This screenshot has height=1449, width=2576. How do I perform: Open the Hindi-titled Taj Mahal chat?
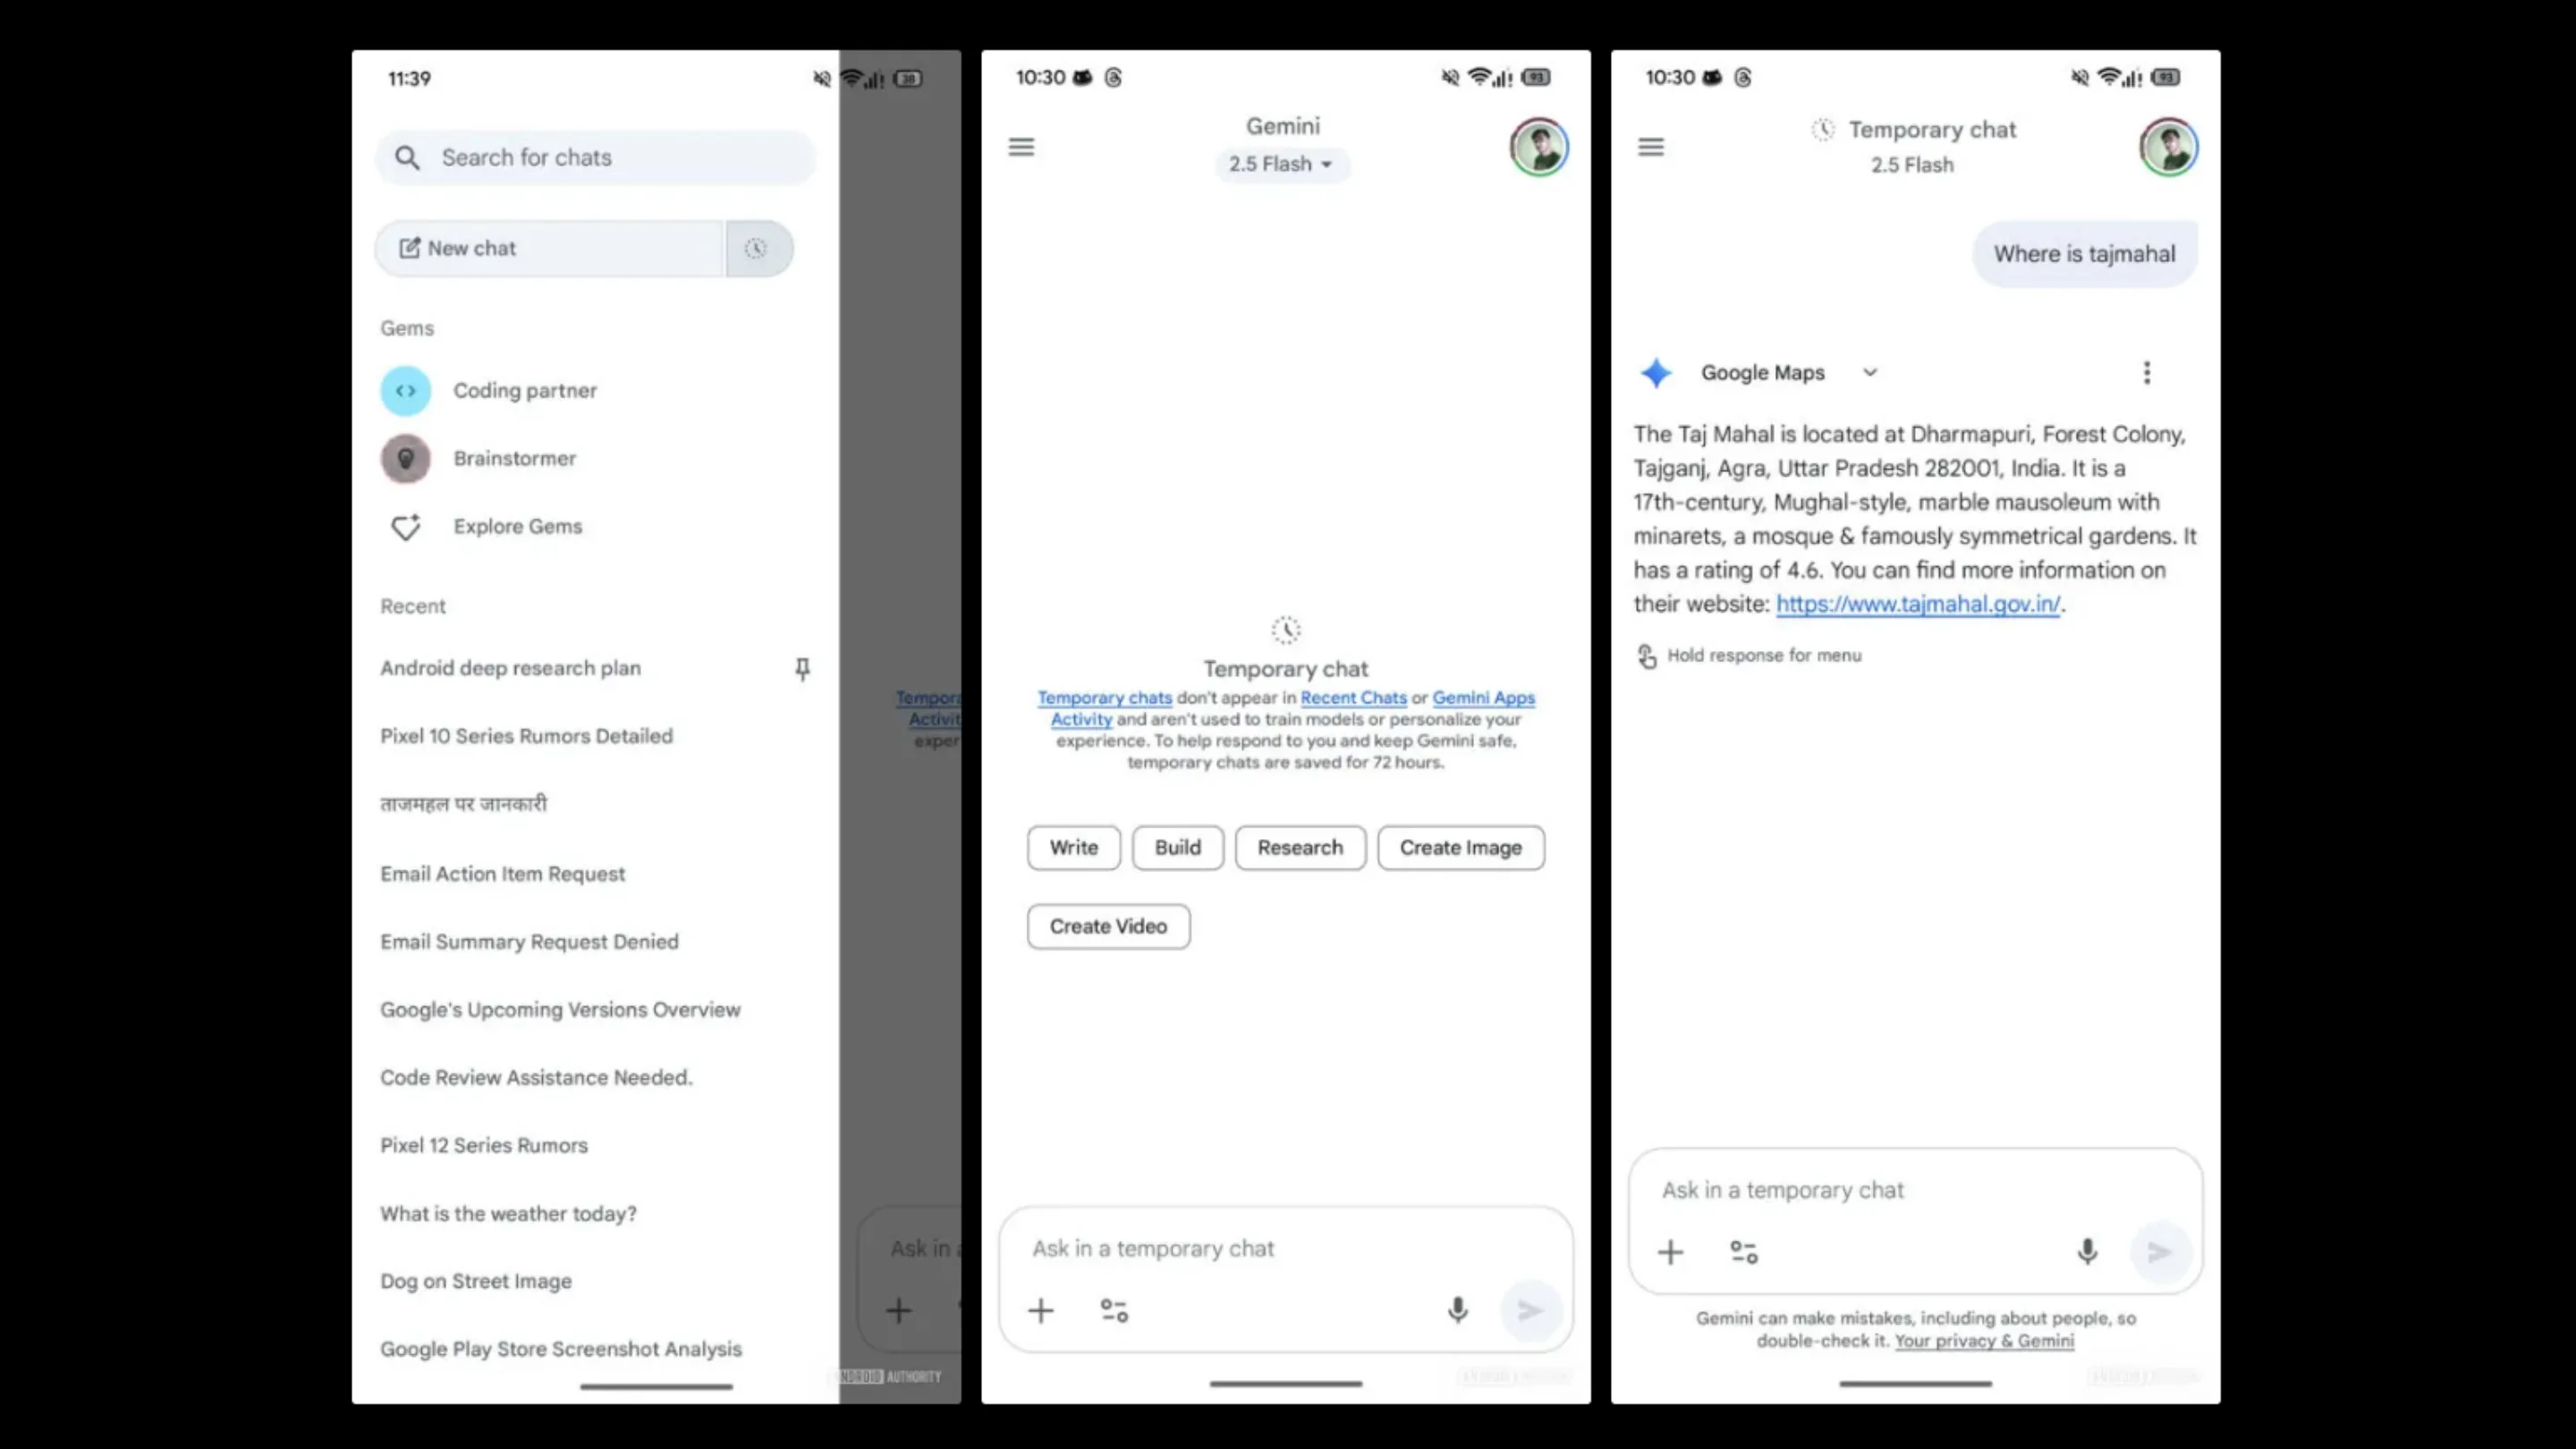(463, 804)
